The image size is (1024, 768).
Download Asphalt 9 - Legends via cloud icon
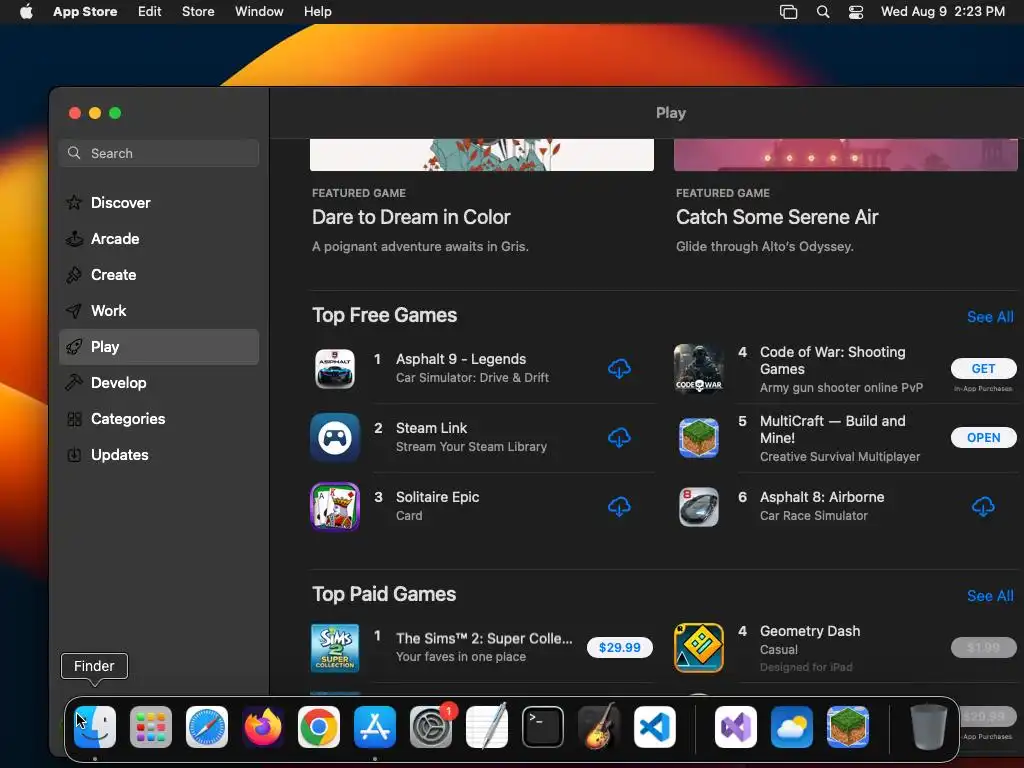click(x=619, y=368)
